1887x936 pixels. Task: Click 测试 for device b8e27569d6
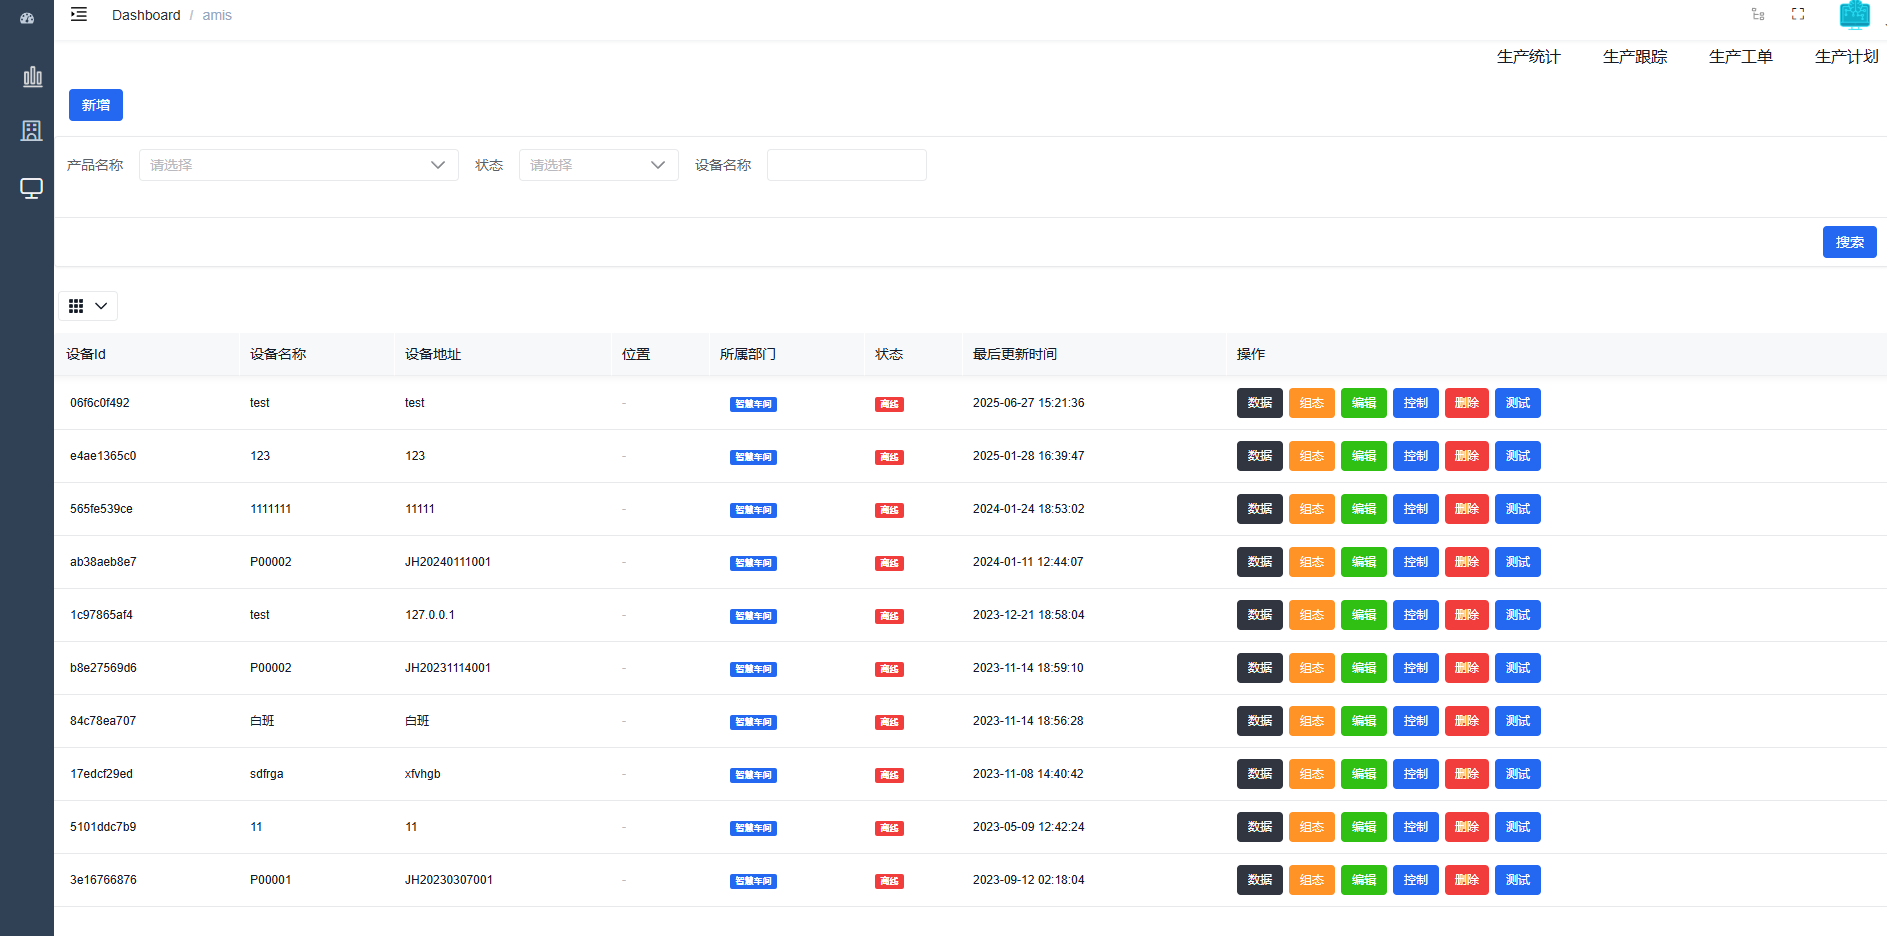click(x=1518, y=668)
